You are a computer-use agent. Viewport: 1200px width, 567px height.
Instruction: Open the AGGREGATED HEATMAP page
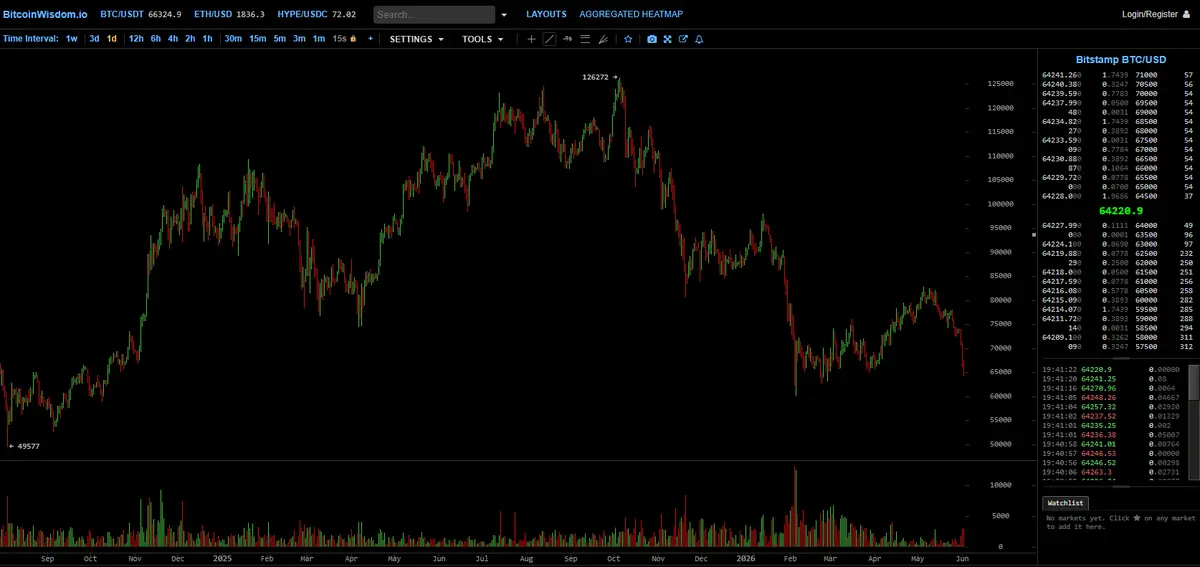tap(631, 14)
